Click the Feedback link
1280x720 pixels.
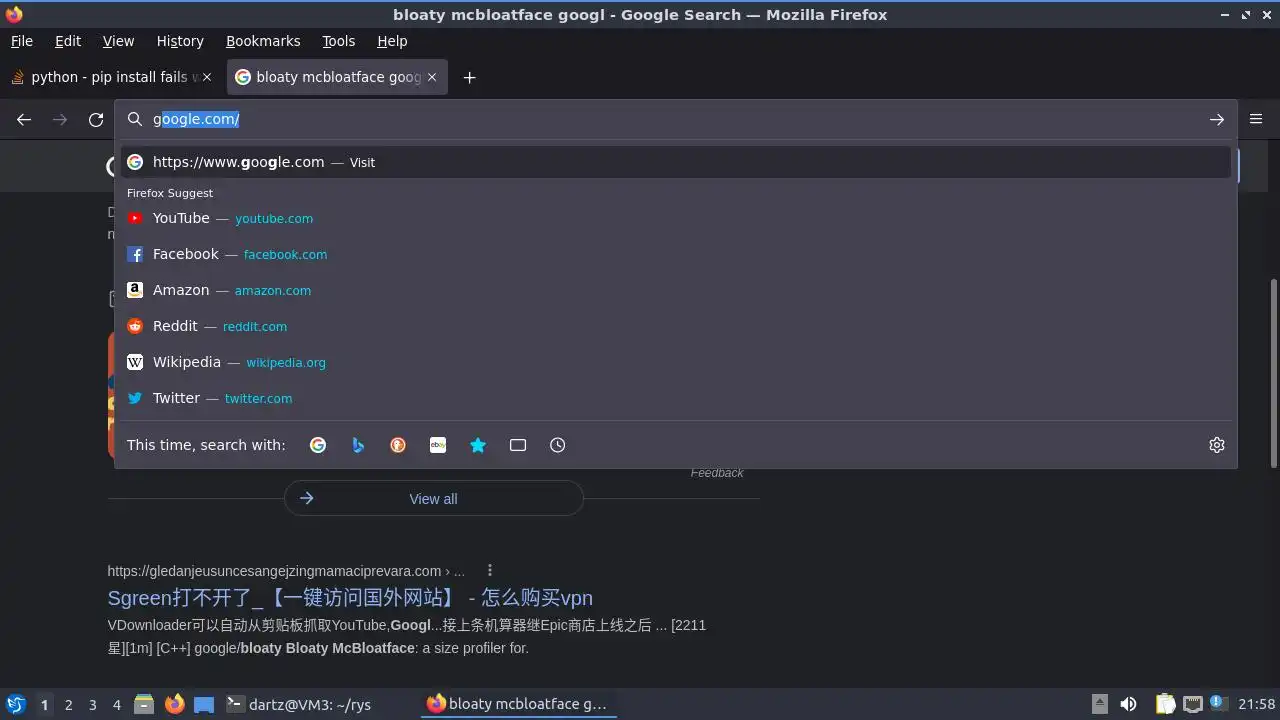717,473
